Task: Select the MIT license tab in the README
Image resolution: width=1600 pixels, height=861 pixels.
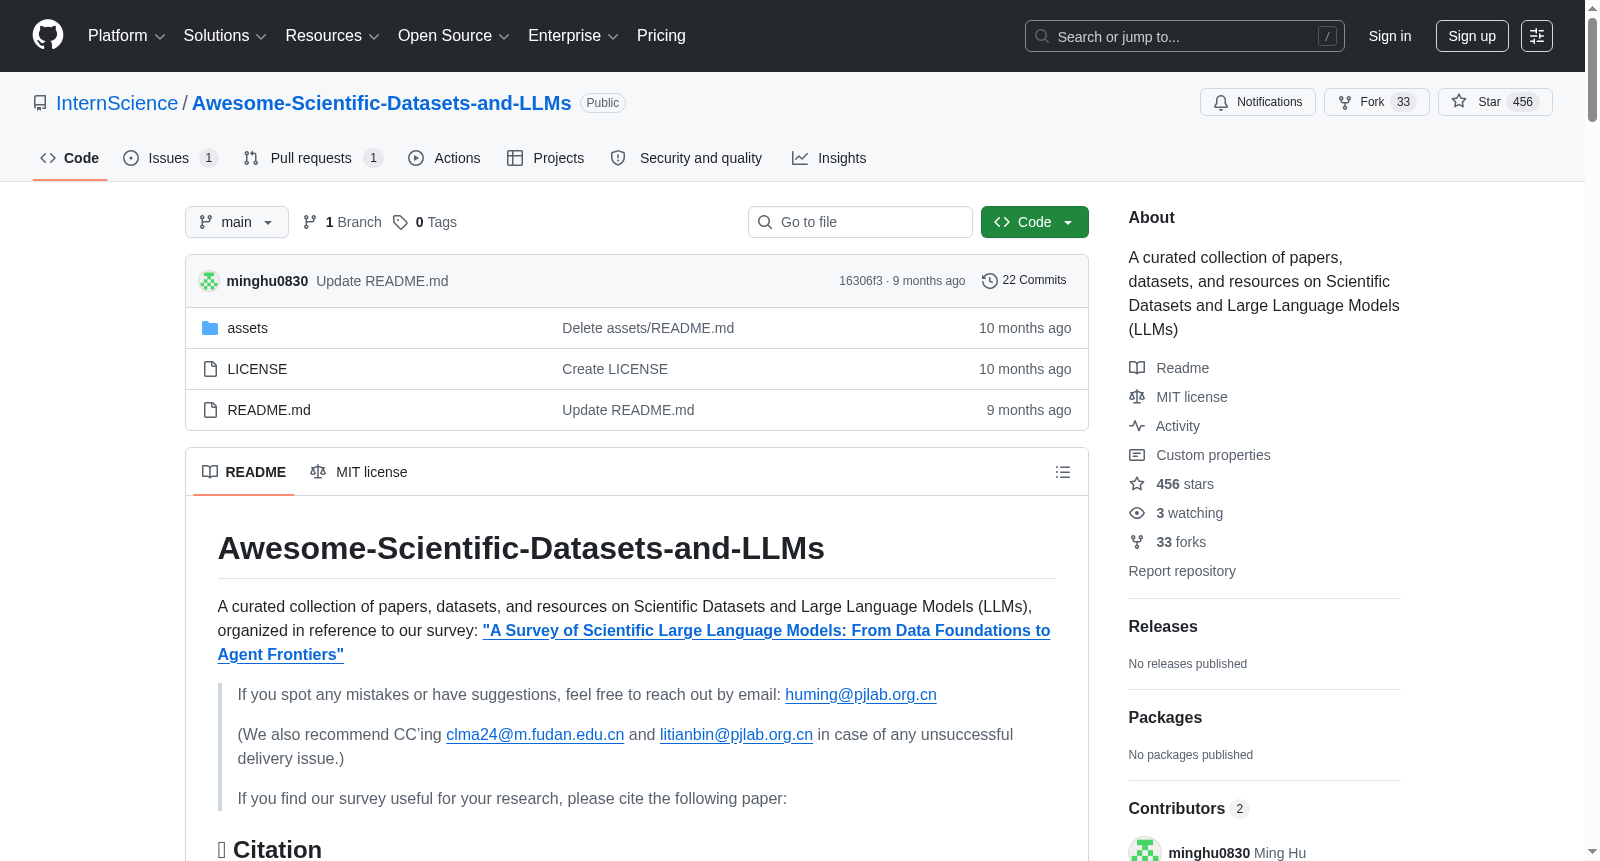Action: click(x=359, y=472)
